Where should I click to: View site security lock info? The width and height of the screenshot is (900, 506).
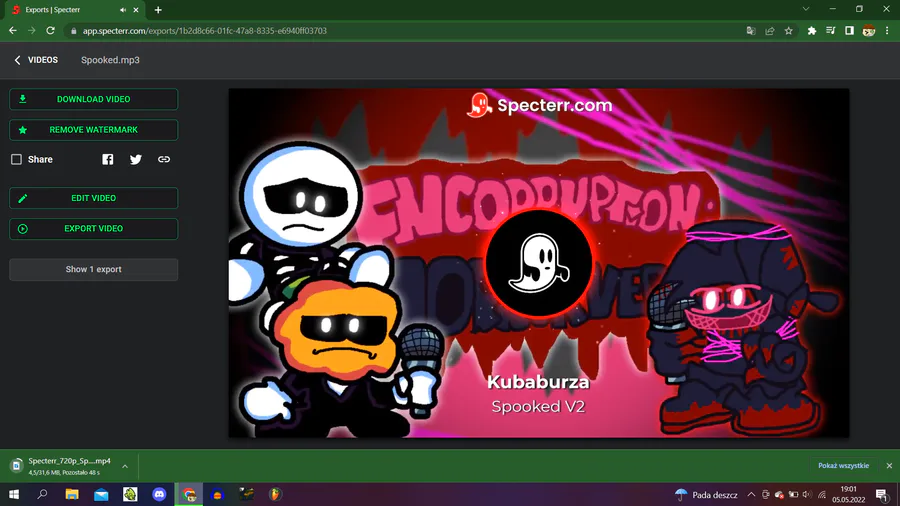(73, 31)
